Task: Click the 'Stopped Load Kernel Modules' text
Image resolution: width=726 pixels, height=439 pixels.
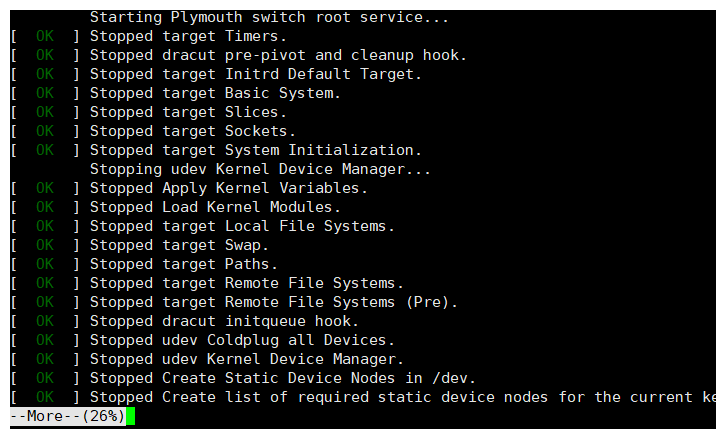Action: (215, 207)
